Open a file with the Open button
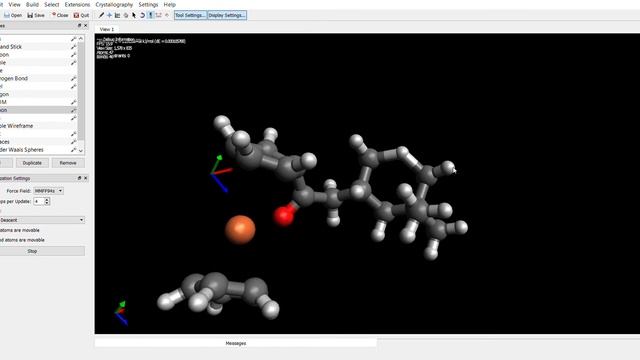640x360 pixels. pos(13,15)
